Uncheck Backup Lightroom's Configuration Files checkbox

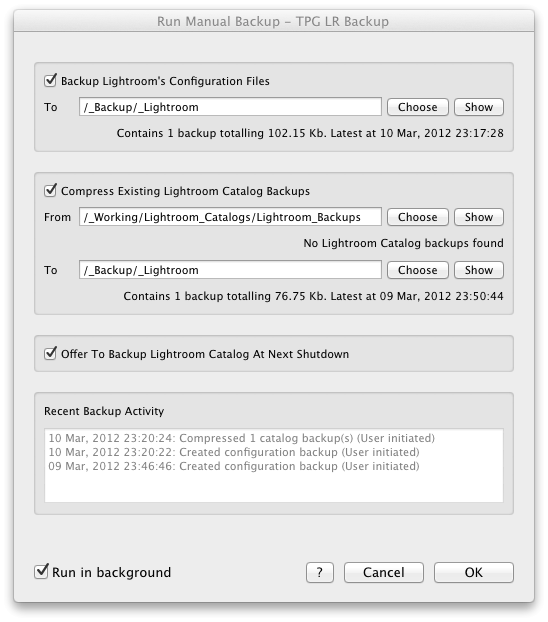tap(50, 81)
